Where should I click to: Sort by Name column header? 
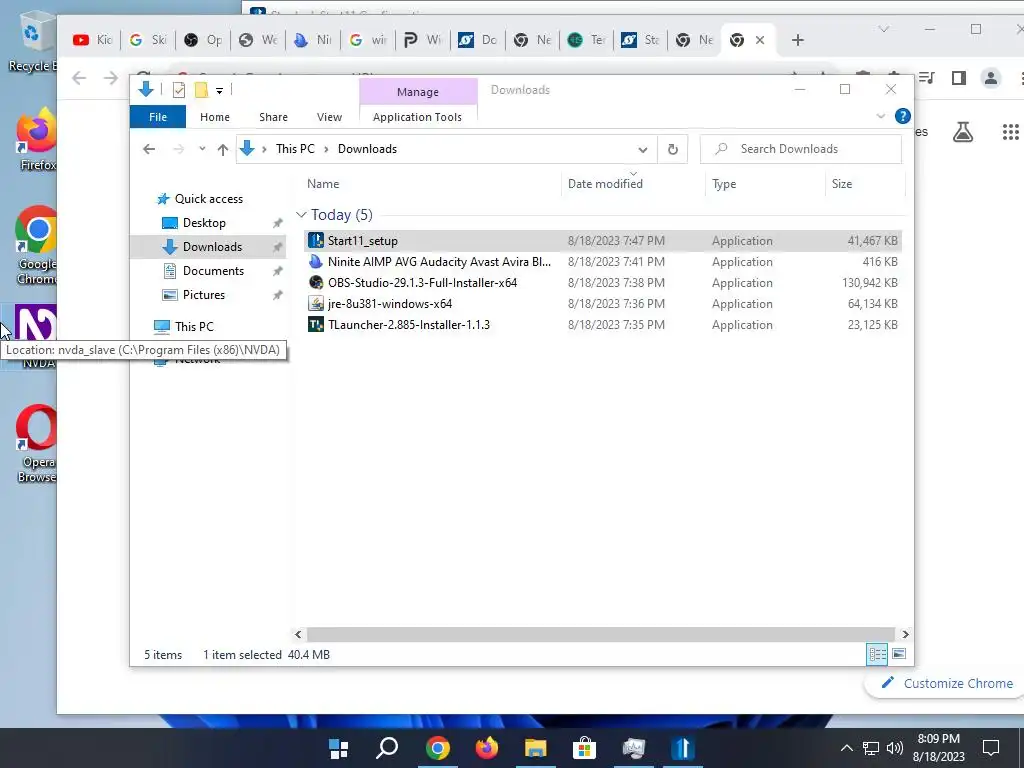431,184
